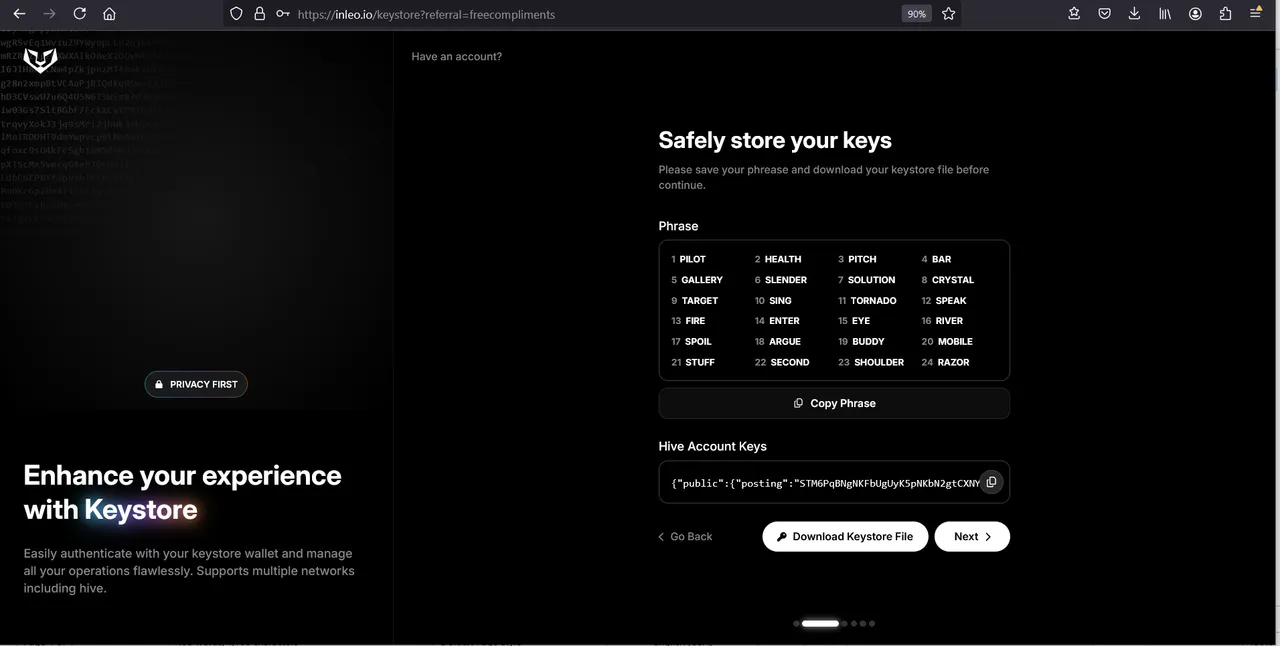
Task: Click phrase word 15 EYE
Action: coord(854,321)
